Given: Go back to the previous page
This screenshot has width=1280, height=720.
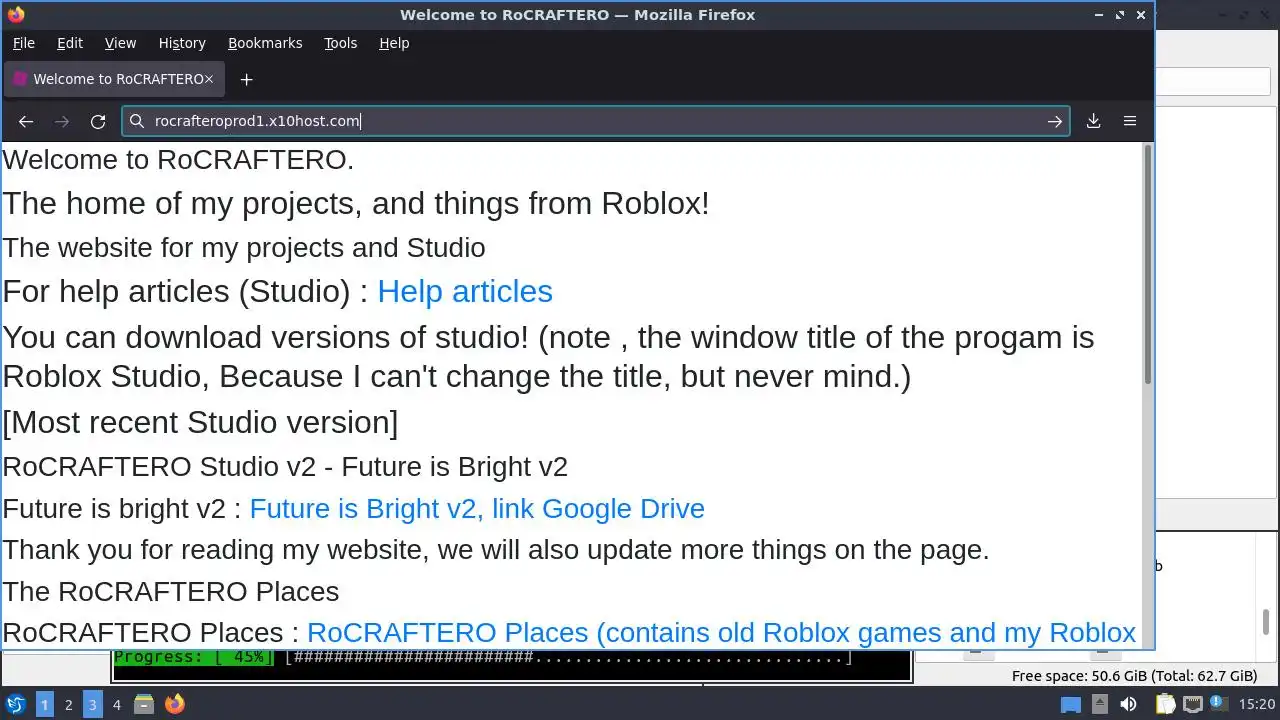Looking at the screenshot, I should [x=26, y=121].
